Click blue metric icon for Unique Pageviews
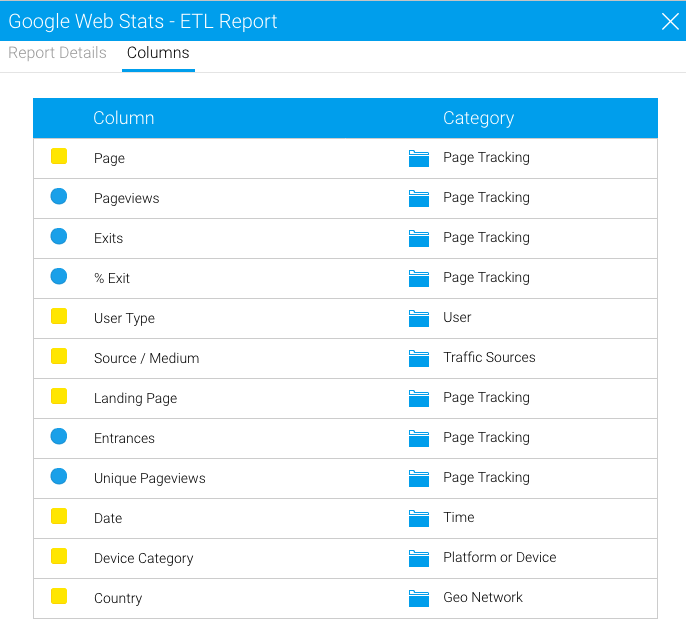The width and height of the screenshot is (686, 621). coord(59,476)
